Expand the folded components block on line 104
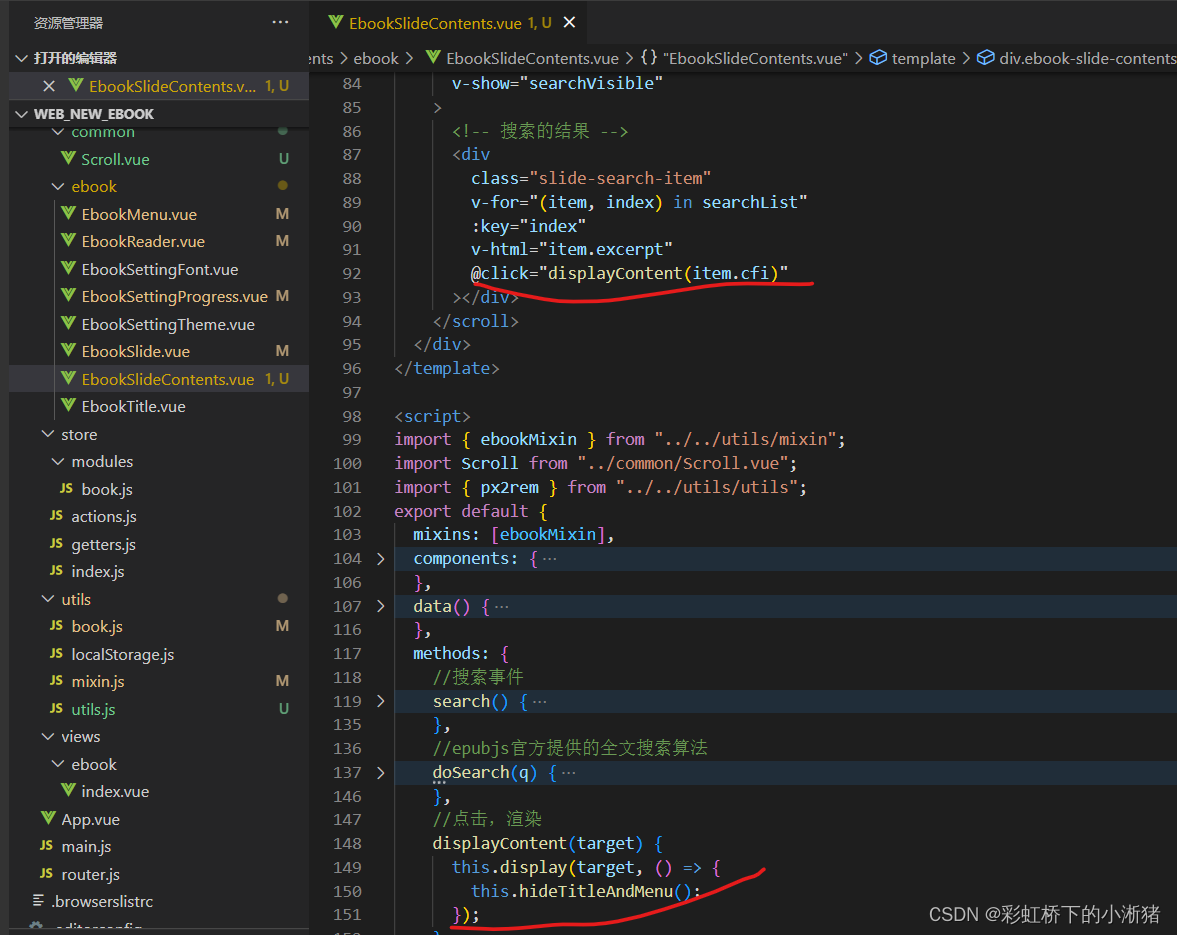The image size is (1177, 935). pyautogui.click(x=381, y=558)
